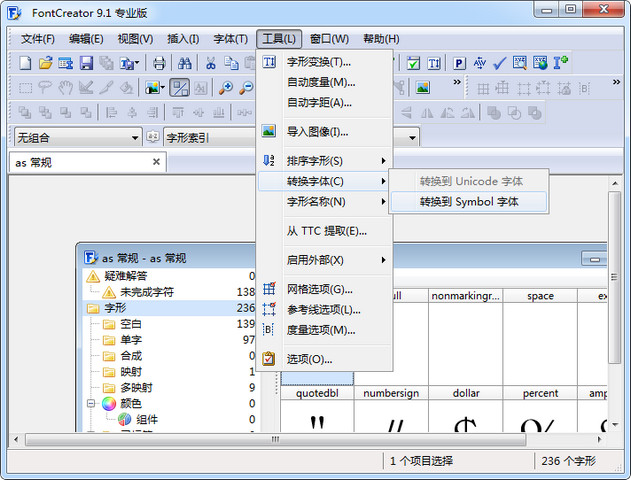Open the image background dropdown arrow

(x=163, y=87)
